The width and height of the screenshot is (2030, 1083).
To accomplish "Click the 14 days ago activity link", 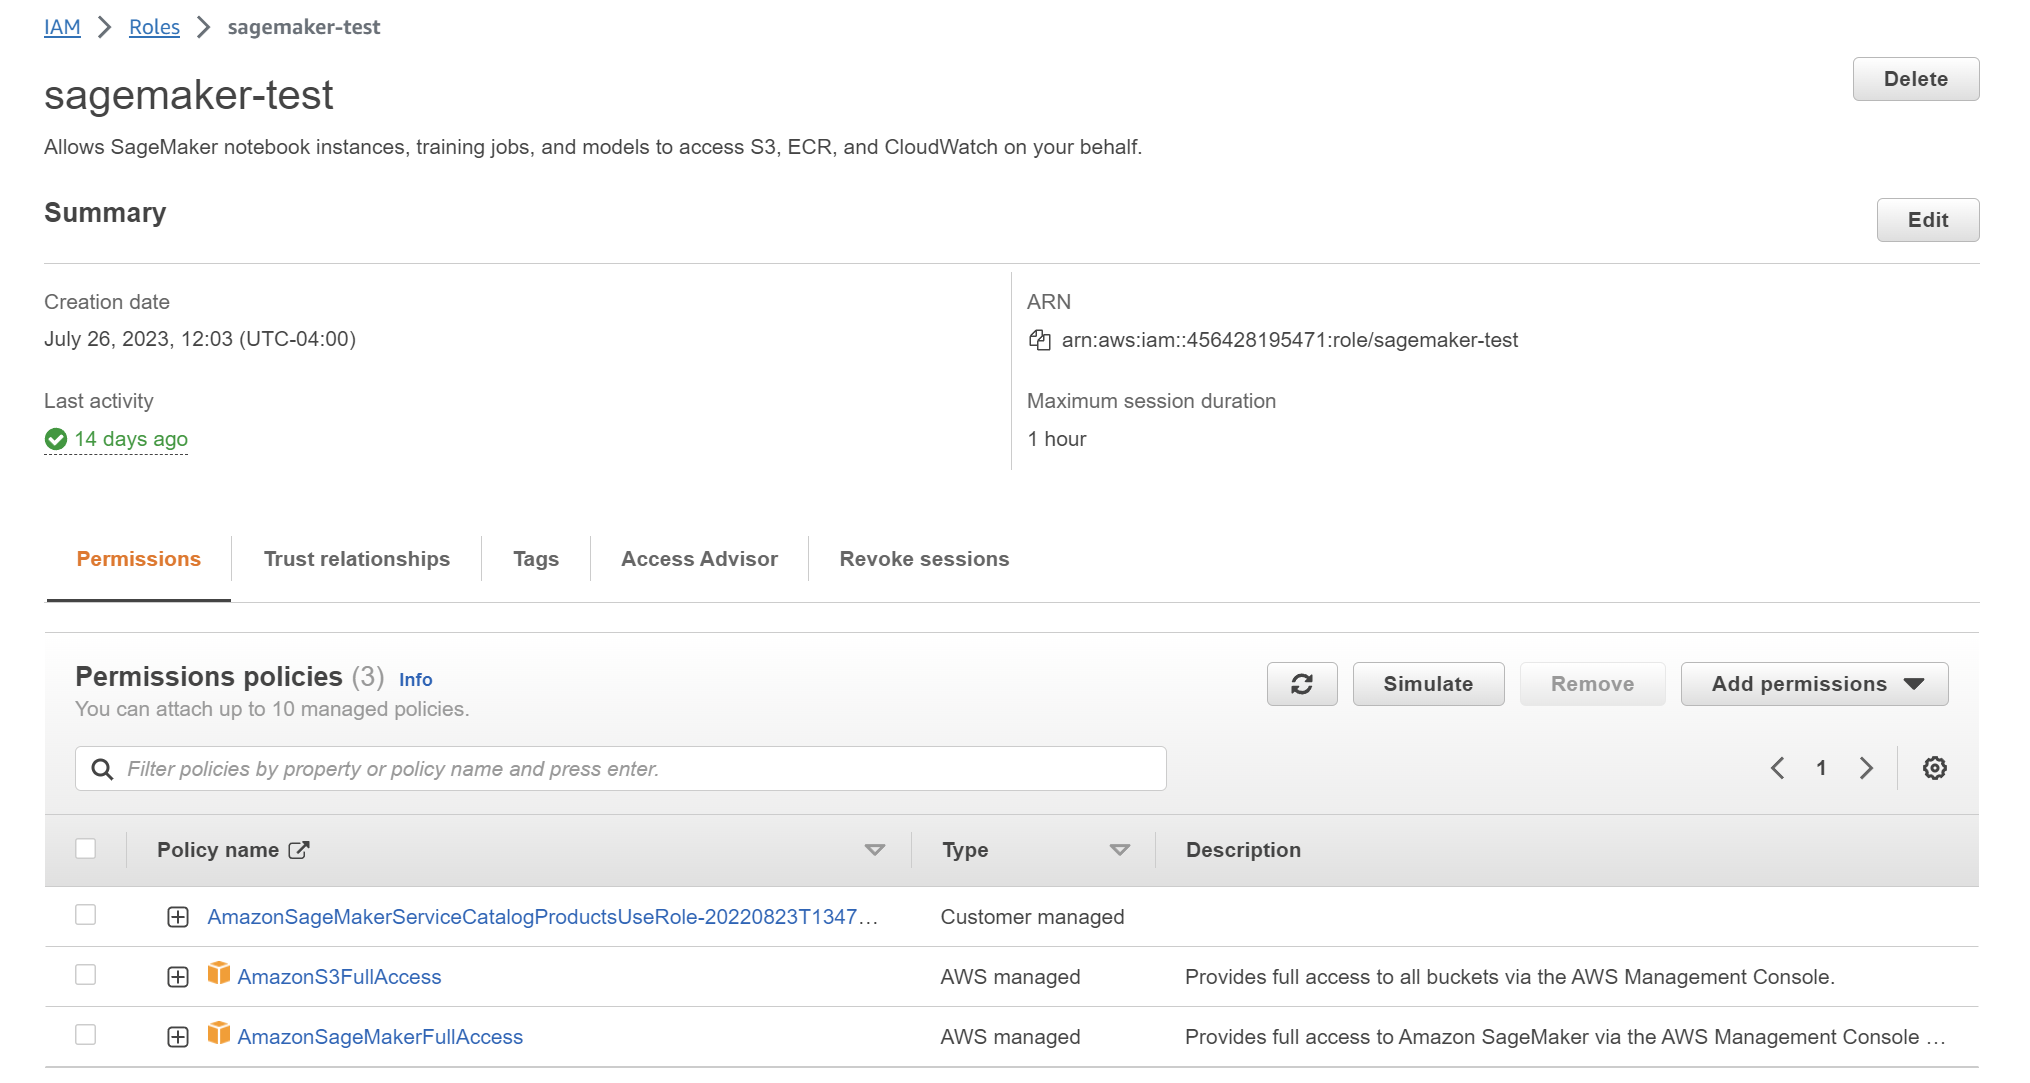I will pos(131,439).
